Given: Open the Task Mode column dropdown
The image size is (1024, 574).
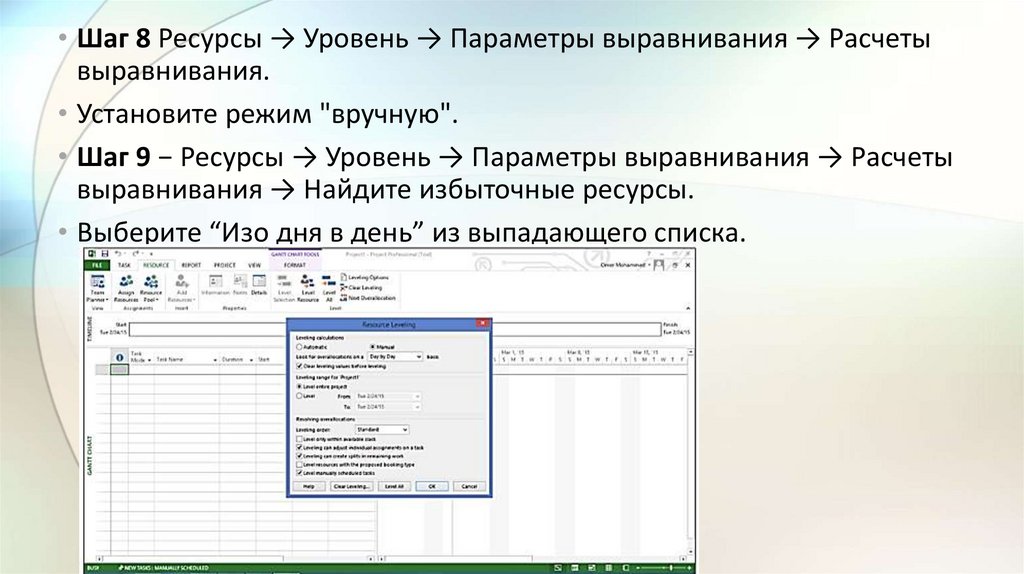Looking at the screenshot, I should click(150, 360).
